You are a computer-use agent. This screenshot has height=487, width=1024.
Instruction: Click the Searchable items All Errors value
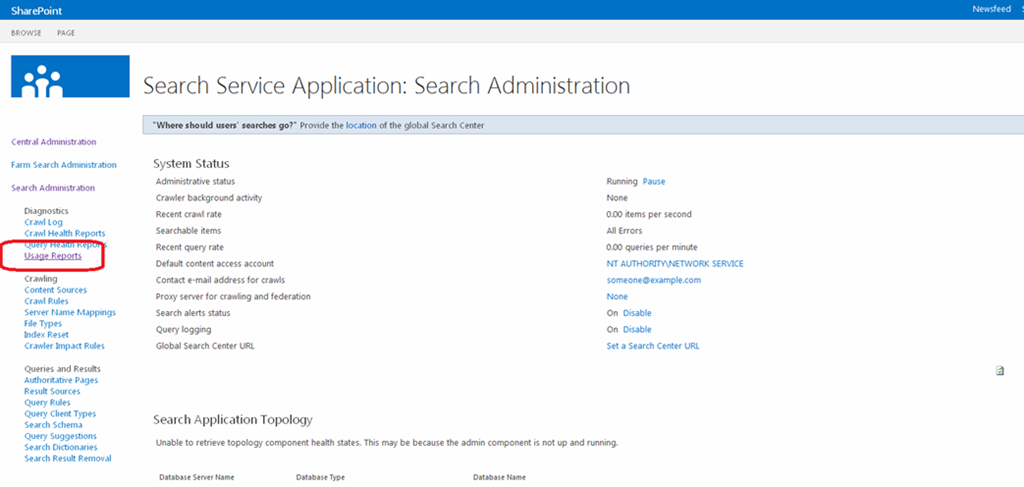click(624, 230)
